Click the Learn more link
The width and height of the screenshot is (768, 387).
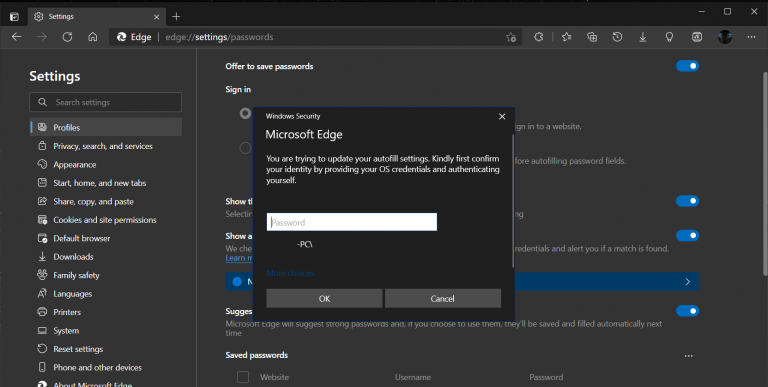pyautogui.click(x=239, y=258)
